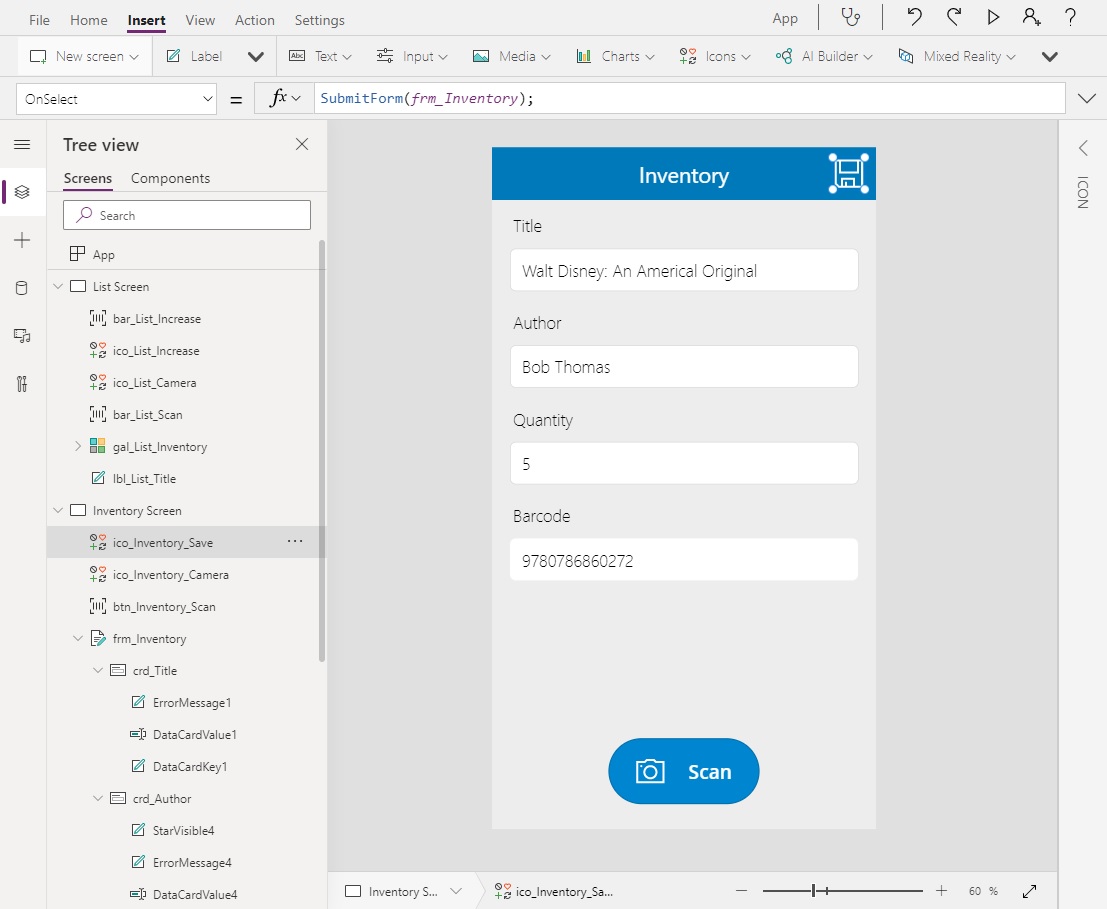Click the Undo arrow icon

pos(914,18)
